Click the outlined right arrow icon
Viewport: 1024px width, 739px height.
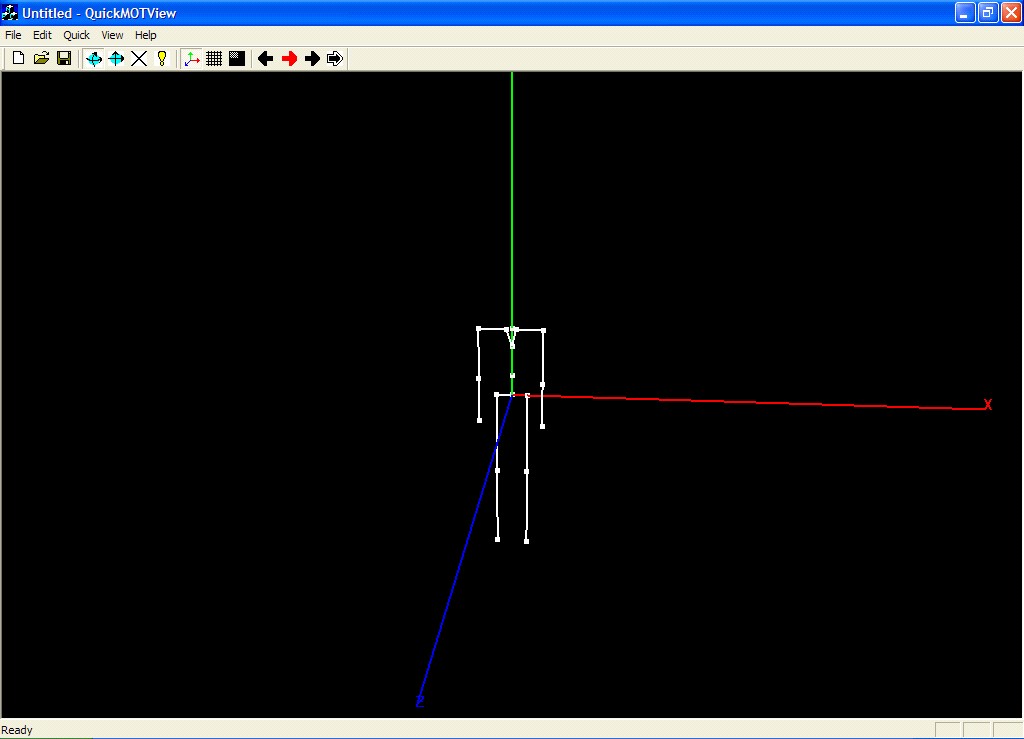pos(335,59)
